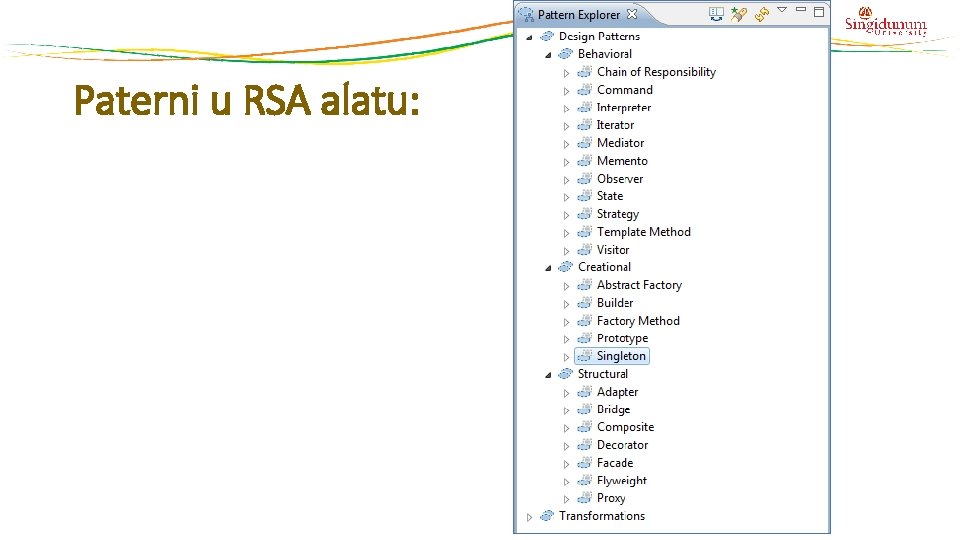The width and height of the screenshot is (960, 540).
Task: Click the icon beside Iterator
Action: tap(585, 125)
